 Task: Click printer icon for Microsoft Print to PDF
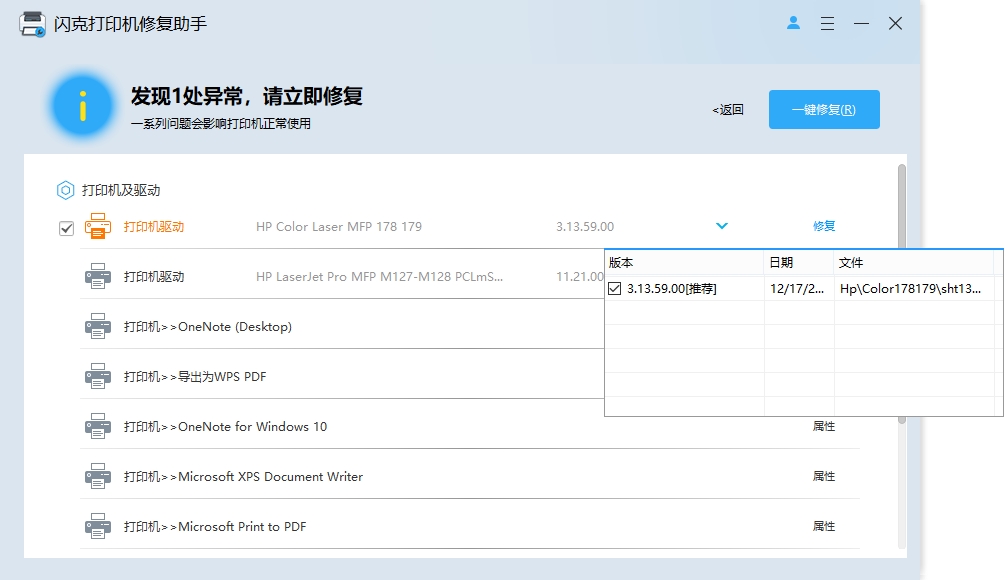[x=98, y=527]
